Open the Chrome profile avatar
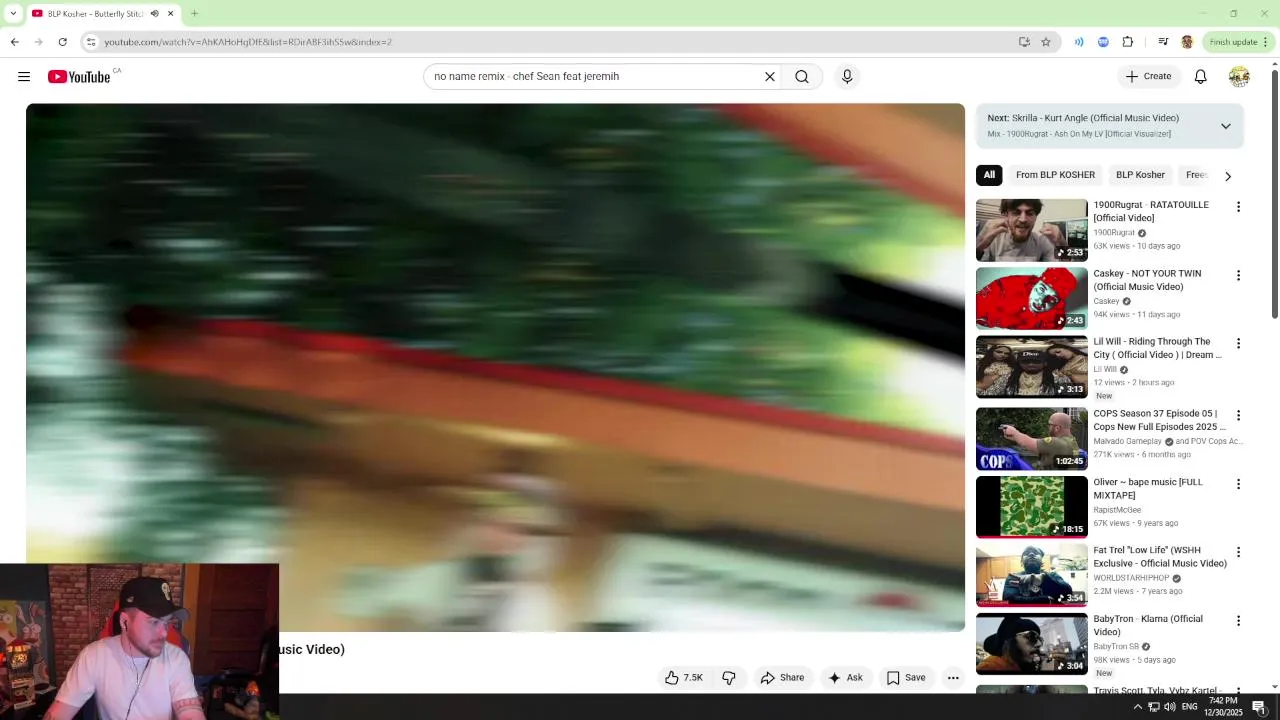This screenshot has height=720, width=1280. (1187, 42)
